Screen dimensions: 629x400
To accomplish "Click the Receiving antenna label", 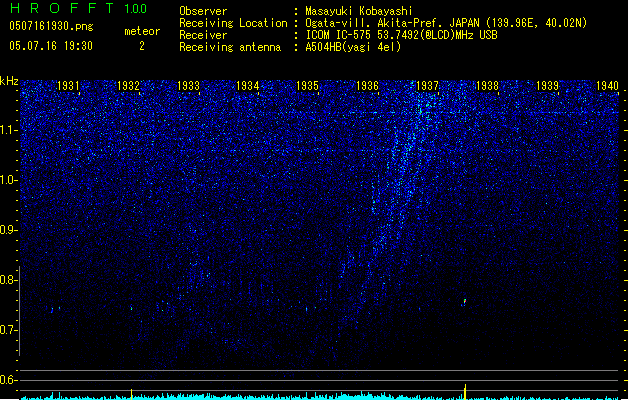I will (x=230, y=47).
